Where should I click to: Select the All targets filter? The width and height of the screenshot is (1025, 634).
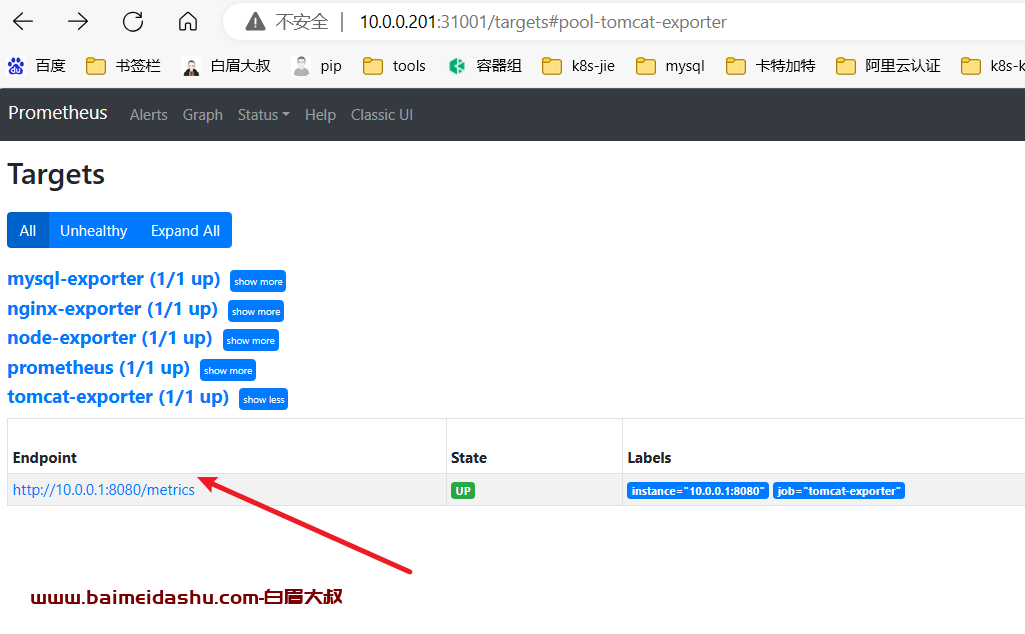[27, 231]
